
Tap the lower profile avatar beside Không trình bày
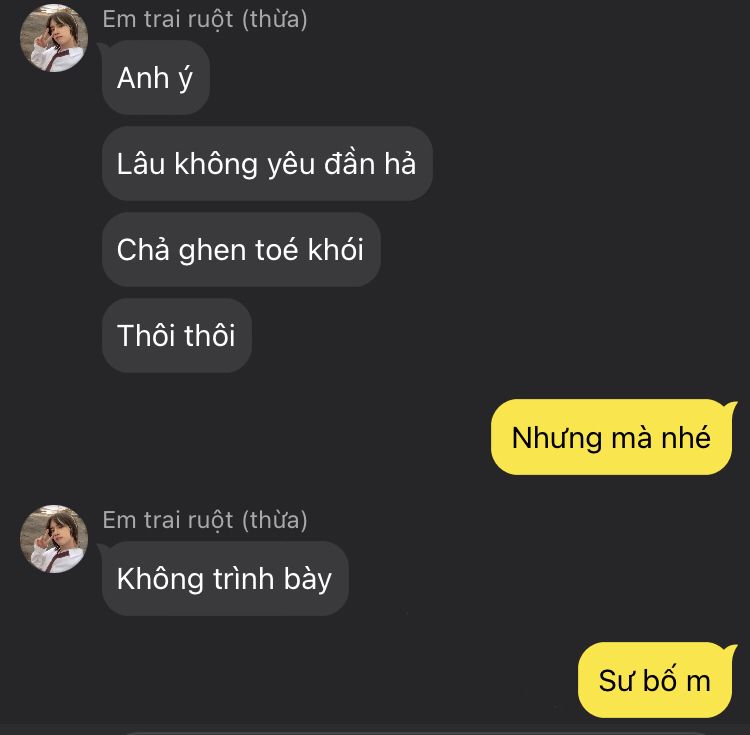(x=54, y=539)
